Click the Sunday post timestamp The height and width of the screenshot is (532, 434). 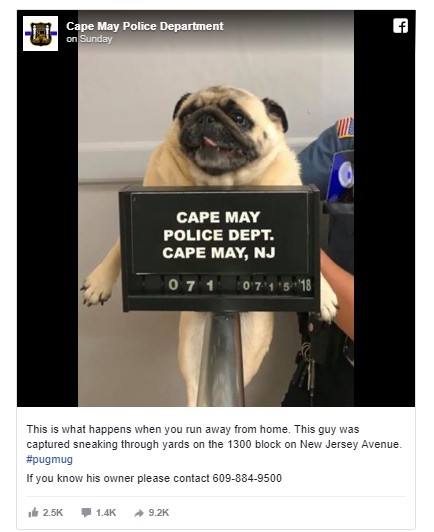coord(96,39)
